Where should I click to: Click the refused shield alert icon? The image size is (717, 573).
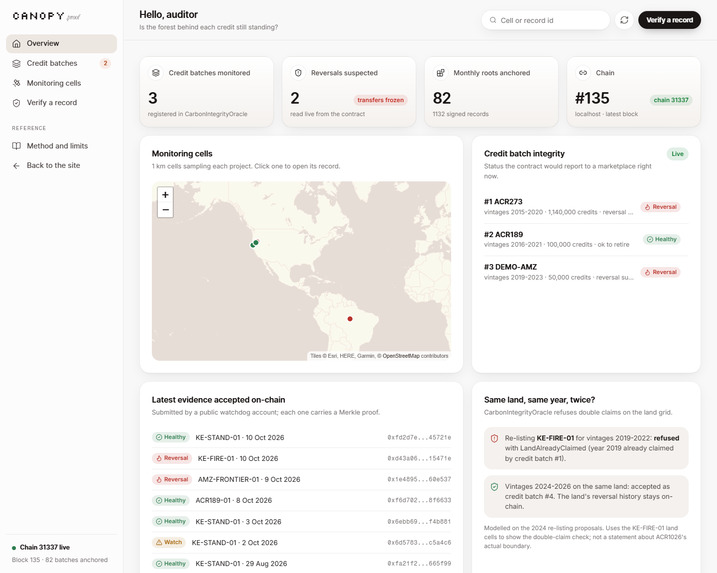[494, 438]
